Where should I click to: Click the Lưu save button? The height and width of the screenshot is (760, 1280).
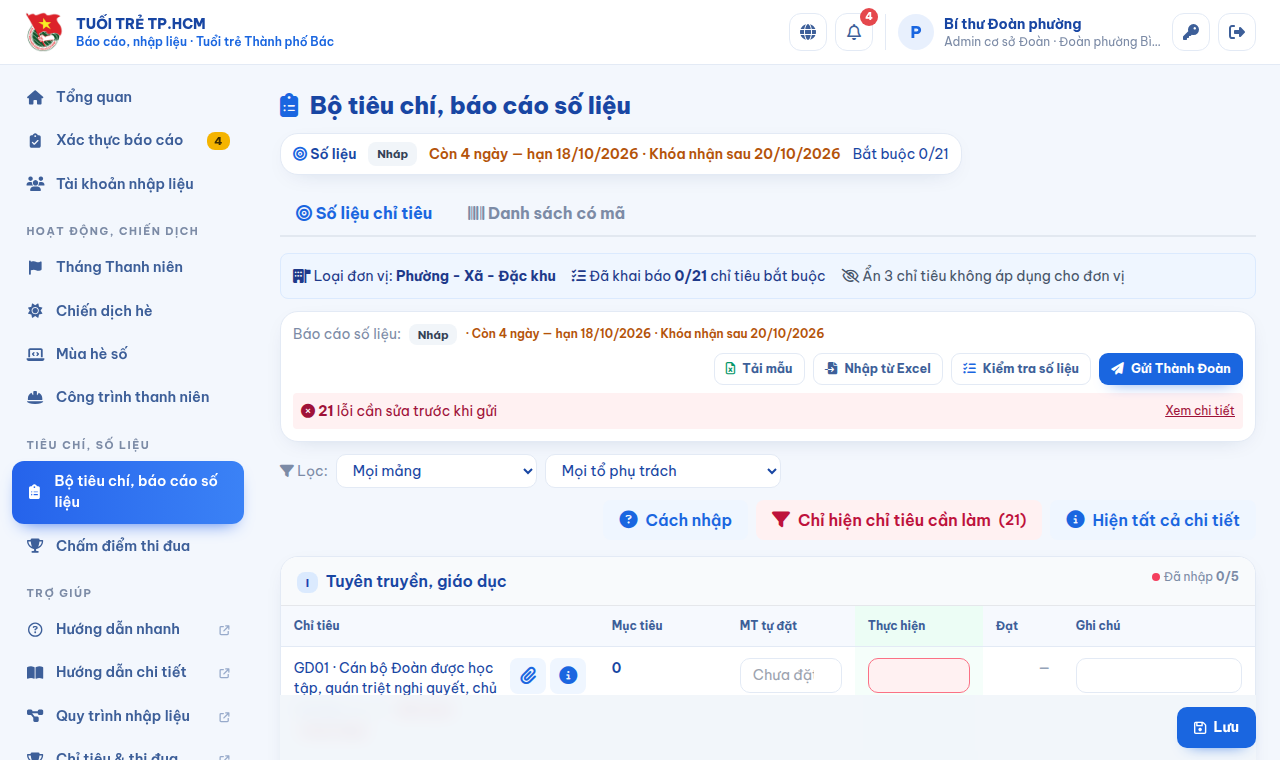coord(1216,728)
